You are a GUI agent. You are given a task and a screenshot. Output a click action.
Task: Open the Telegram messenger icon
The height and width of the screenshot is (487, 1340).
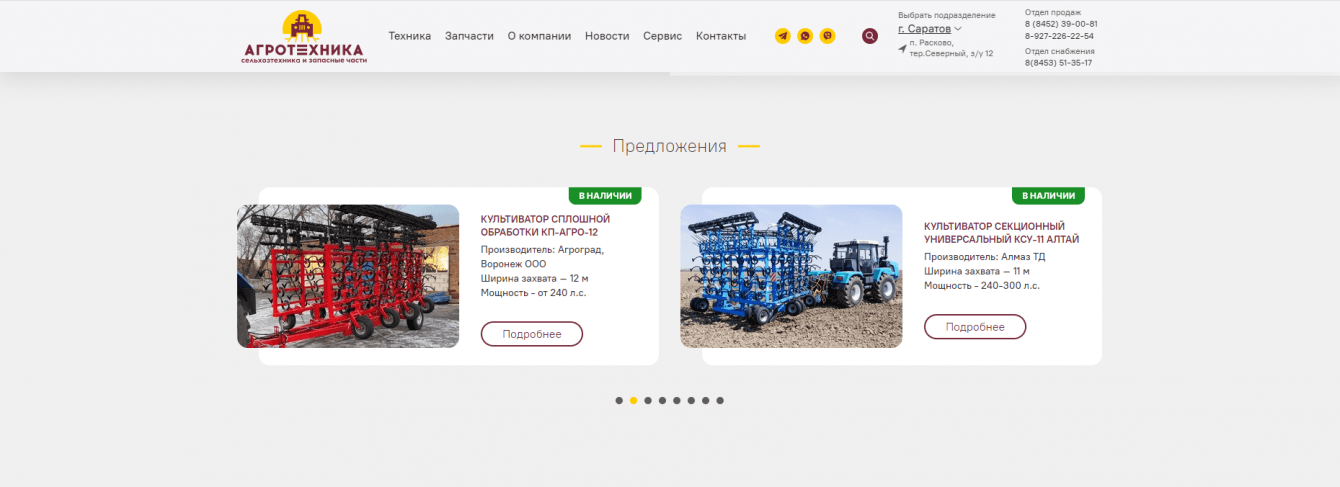[x=782, y=36]
